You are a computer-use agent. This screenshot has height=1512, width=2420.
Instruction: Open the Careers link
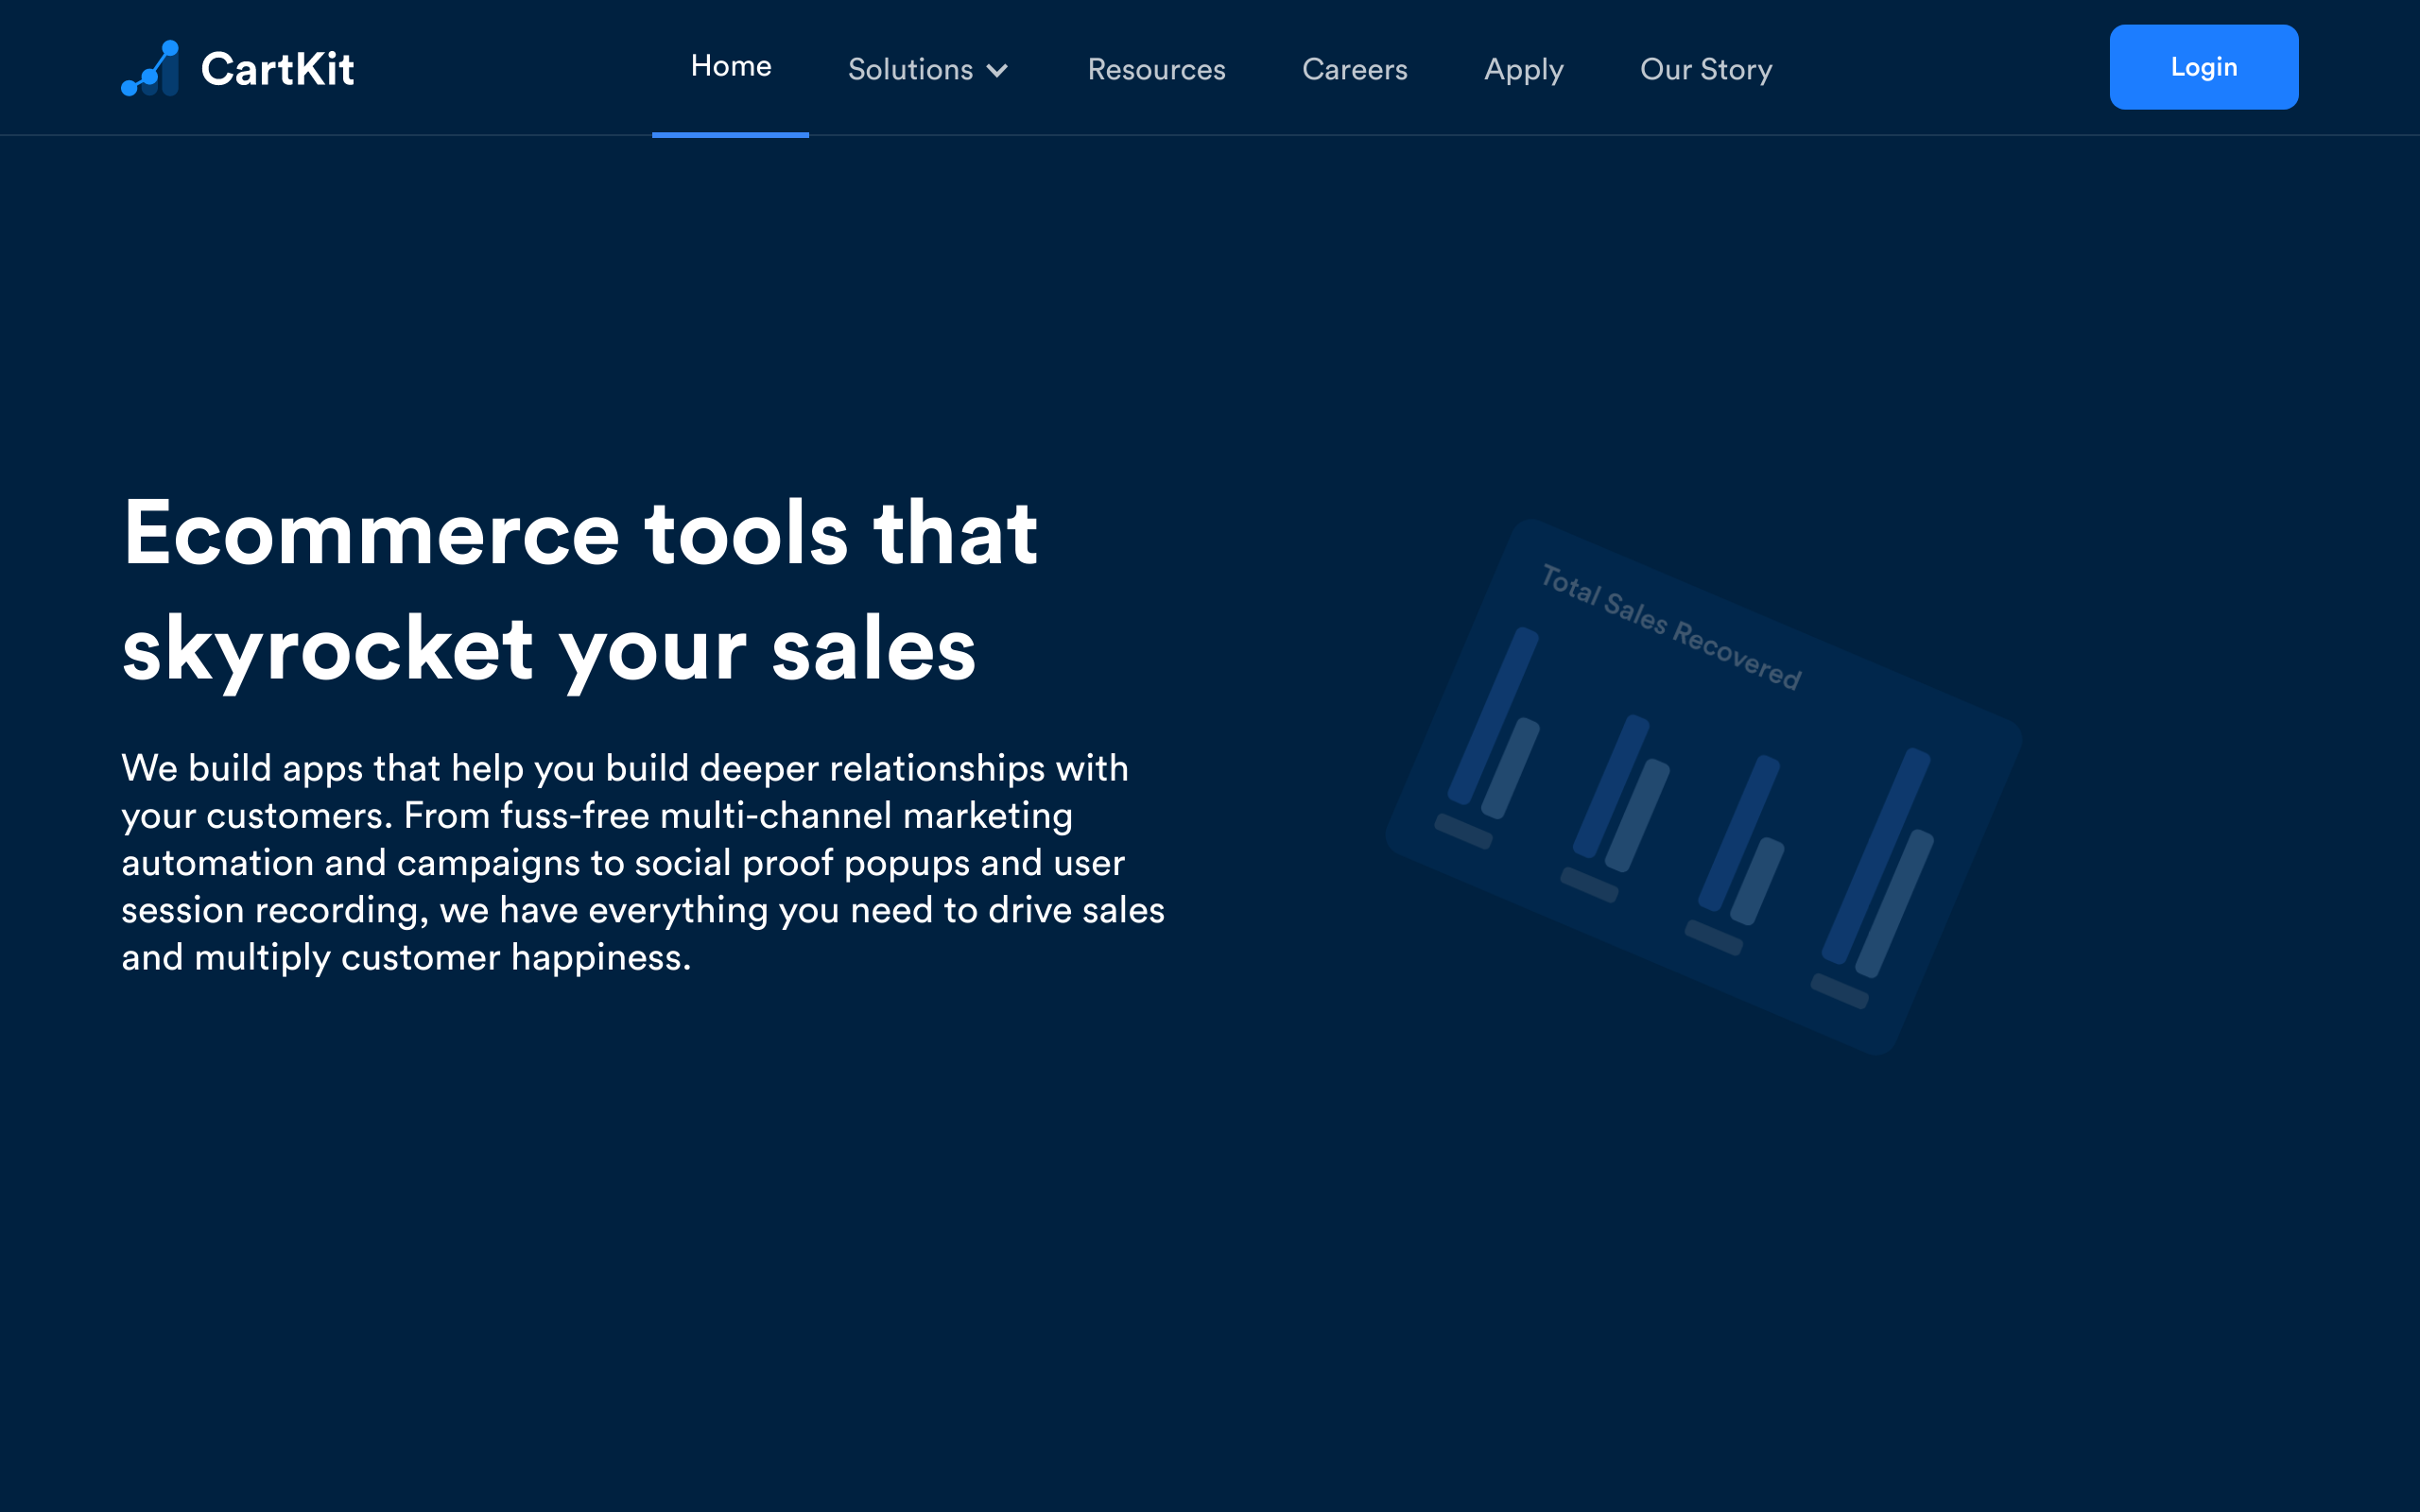click(1354, 69)
